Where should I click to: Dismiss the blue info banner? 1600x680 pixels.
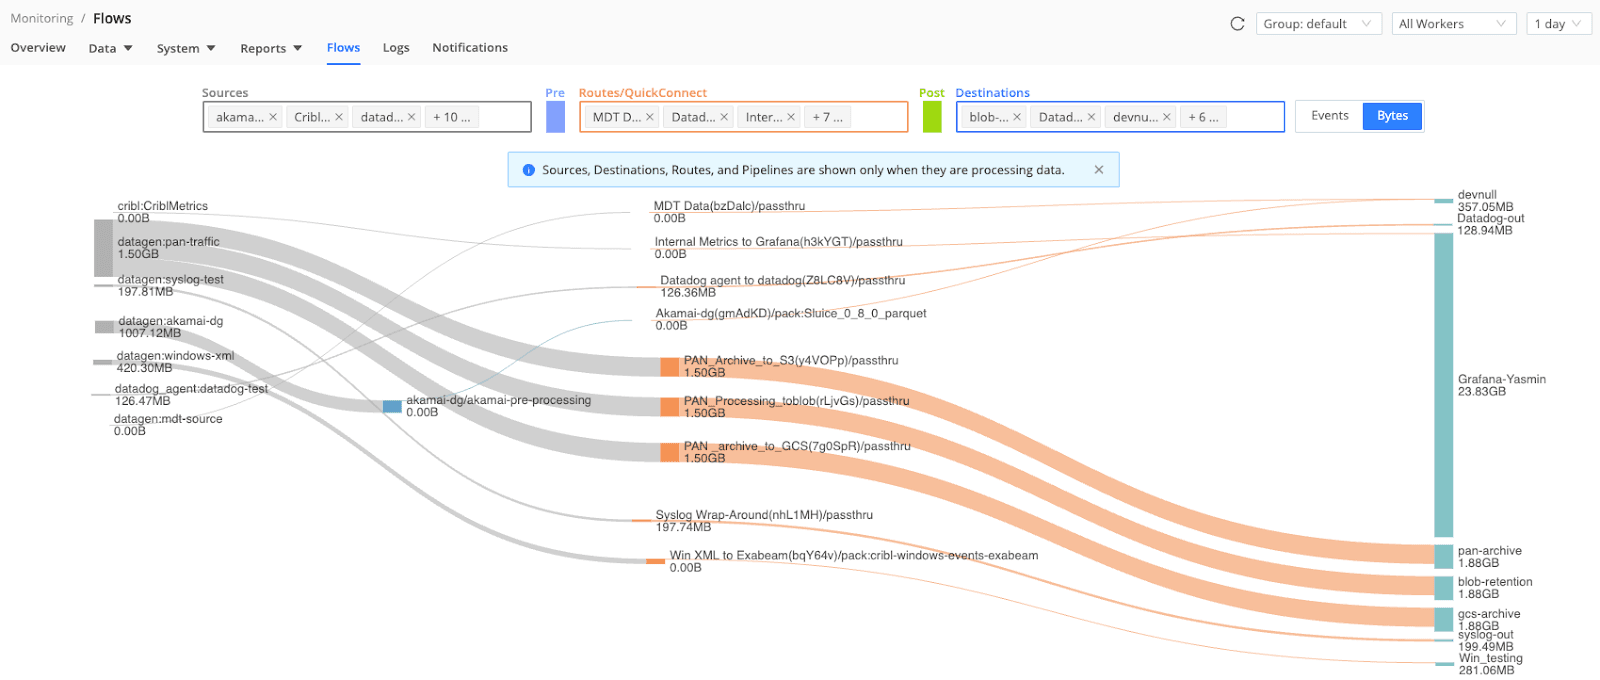coord(1098,170)
